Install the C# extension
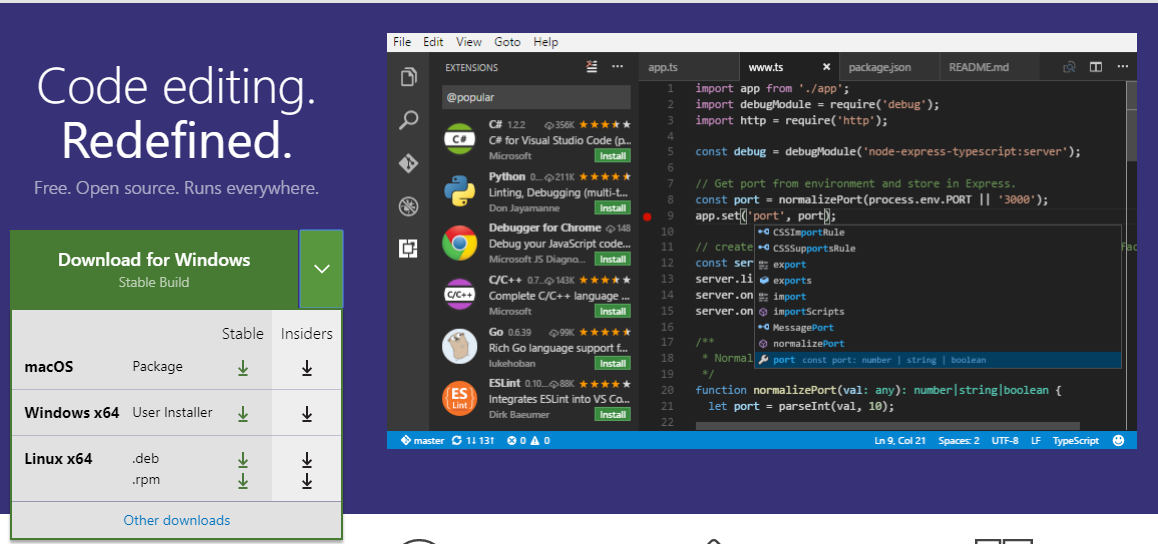Image resolution: width=1158 pixels, height=544 pixels. (613, 156)
